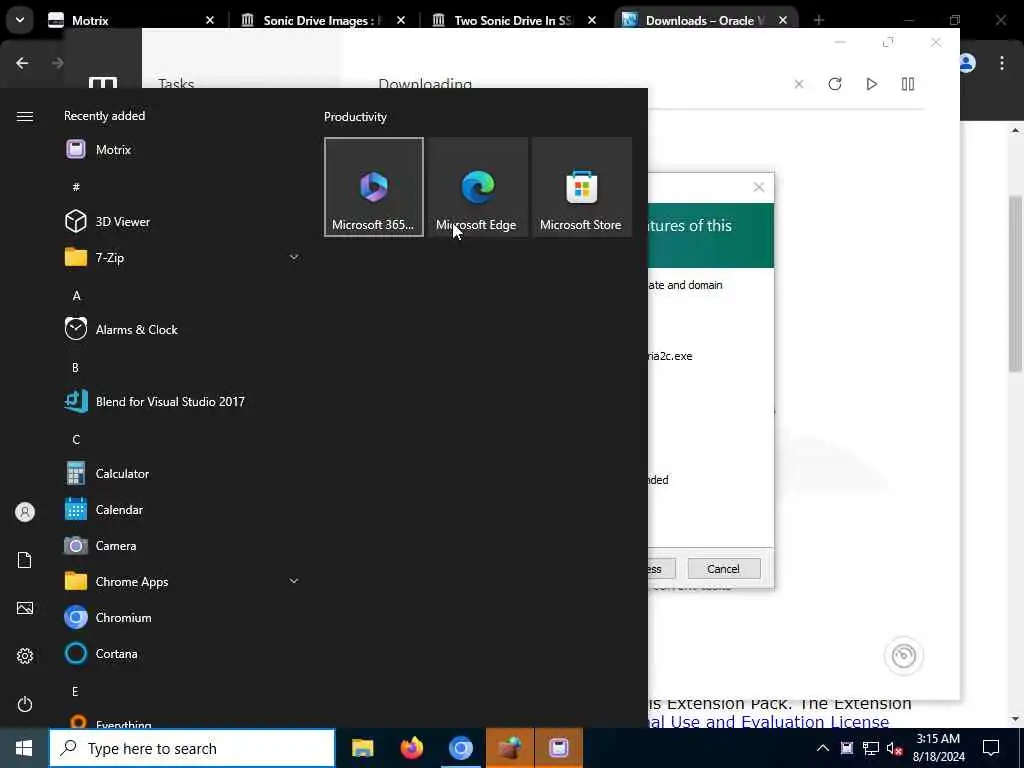Screen dimensions: 1024x768
Task: Select the letter C group header
Action: pos(76,440)
